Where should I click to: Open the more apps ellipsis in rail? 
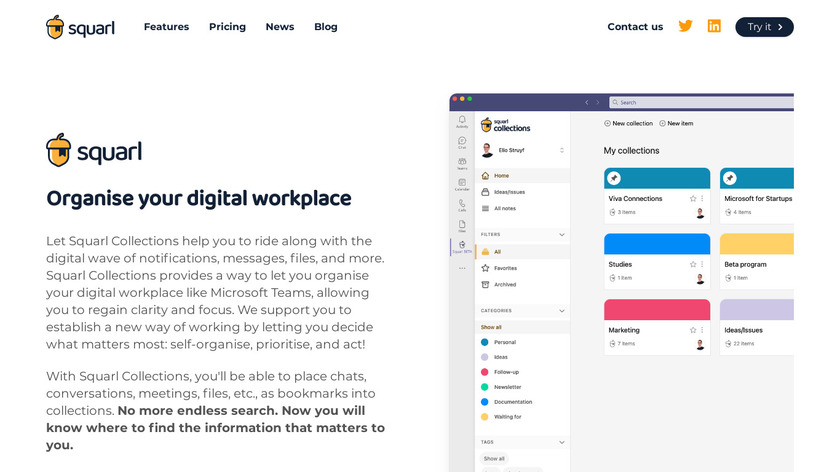coord(462,268)
